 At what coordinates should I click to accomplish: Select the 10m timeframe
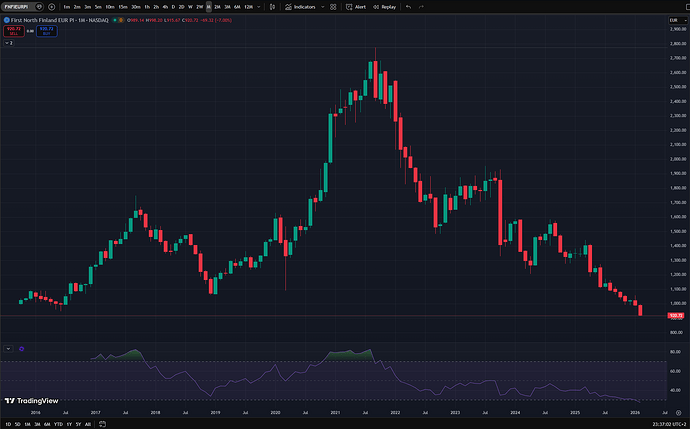(x=110, y=7)
